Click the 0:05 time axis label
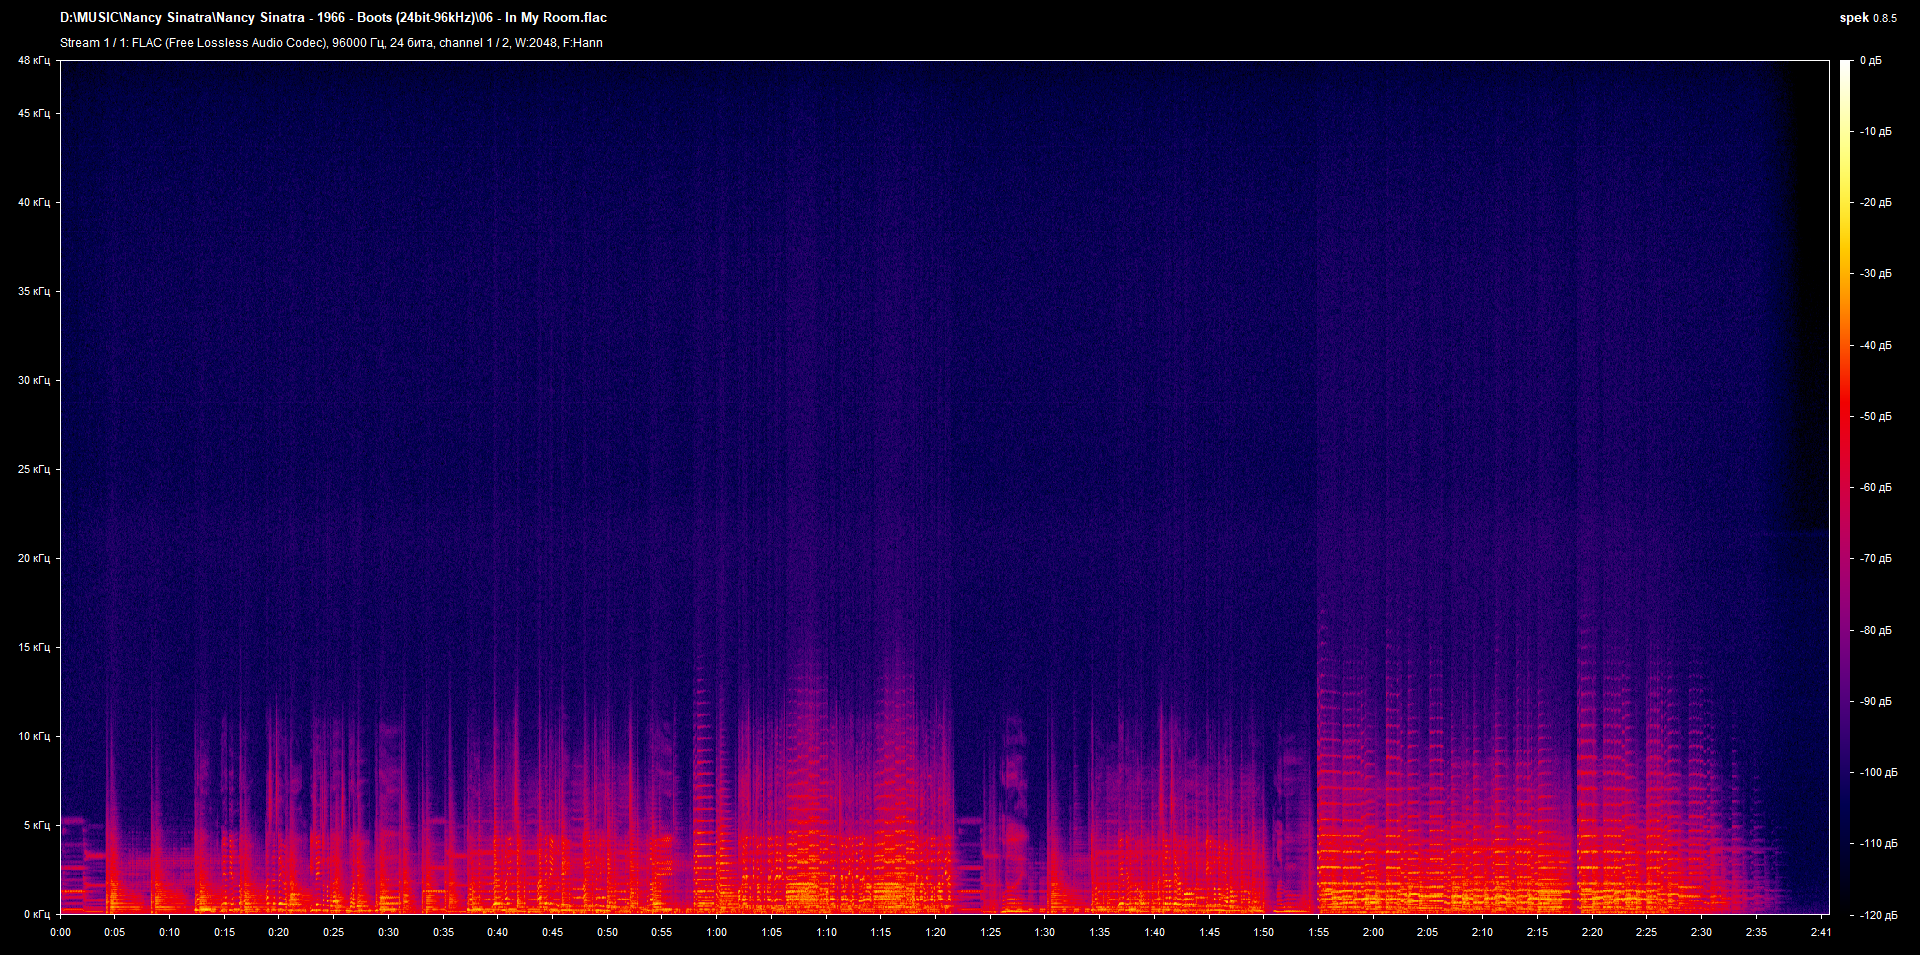The height and width of the screenshot is (955, 1920). tap(115, 932)
